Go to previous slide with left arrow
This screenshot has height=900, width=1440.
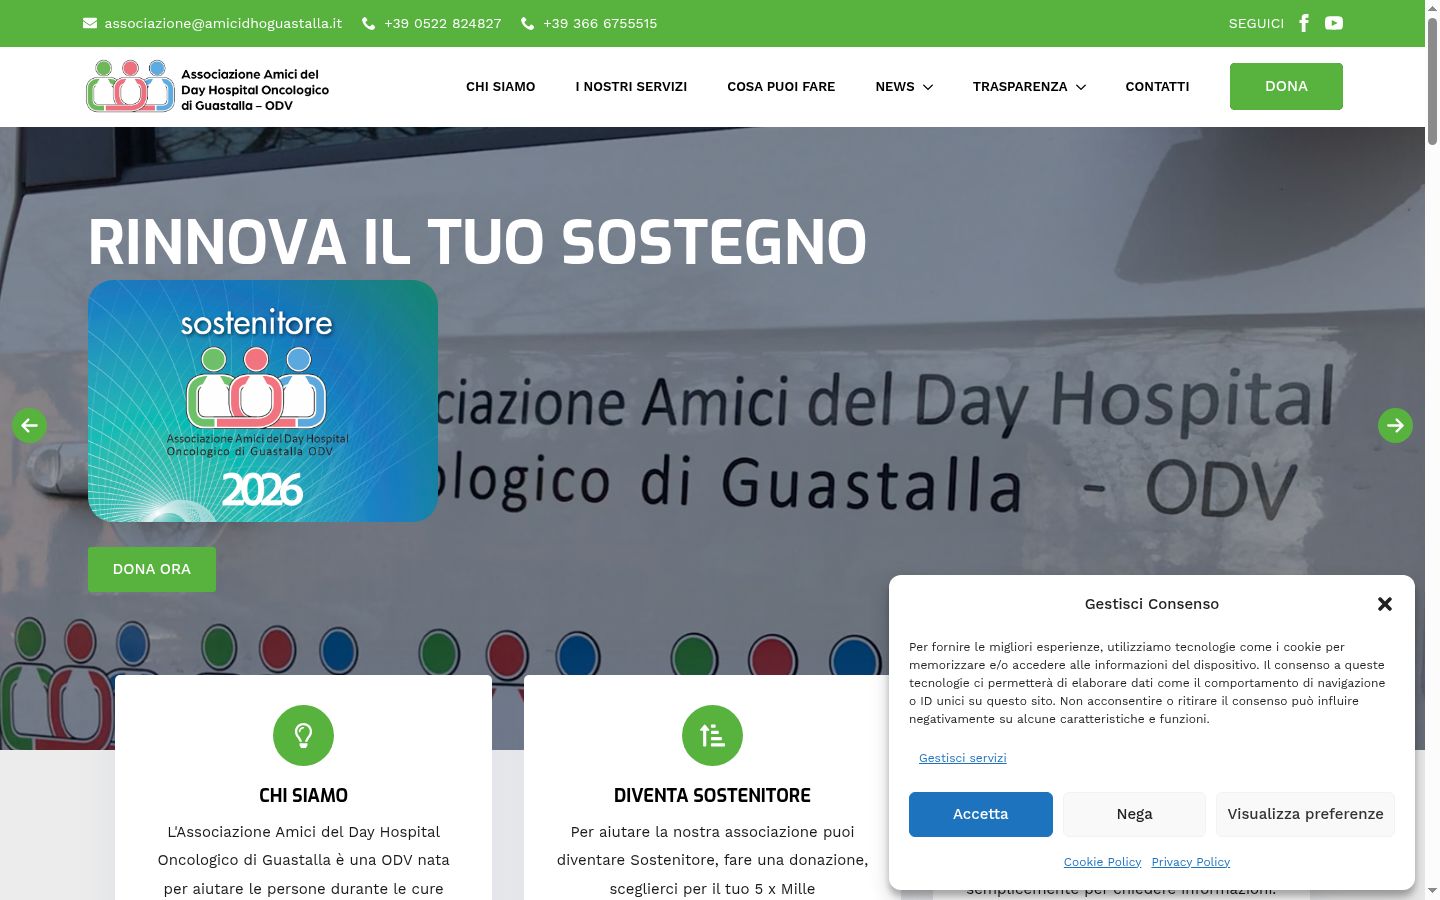tap(29, 425)
